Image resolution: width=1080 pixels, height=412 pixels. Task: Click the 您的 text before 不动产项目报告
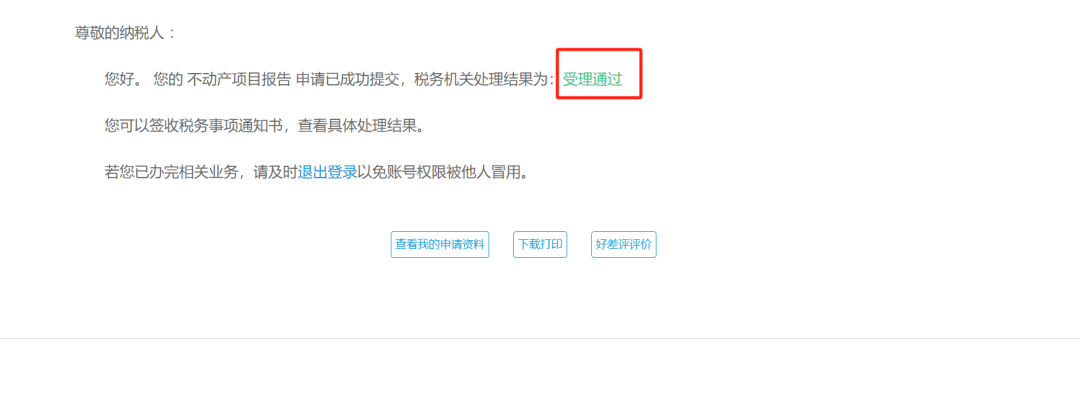coord(168,79)
